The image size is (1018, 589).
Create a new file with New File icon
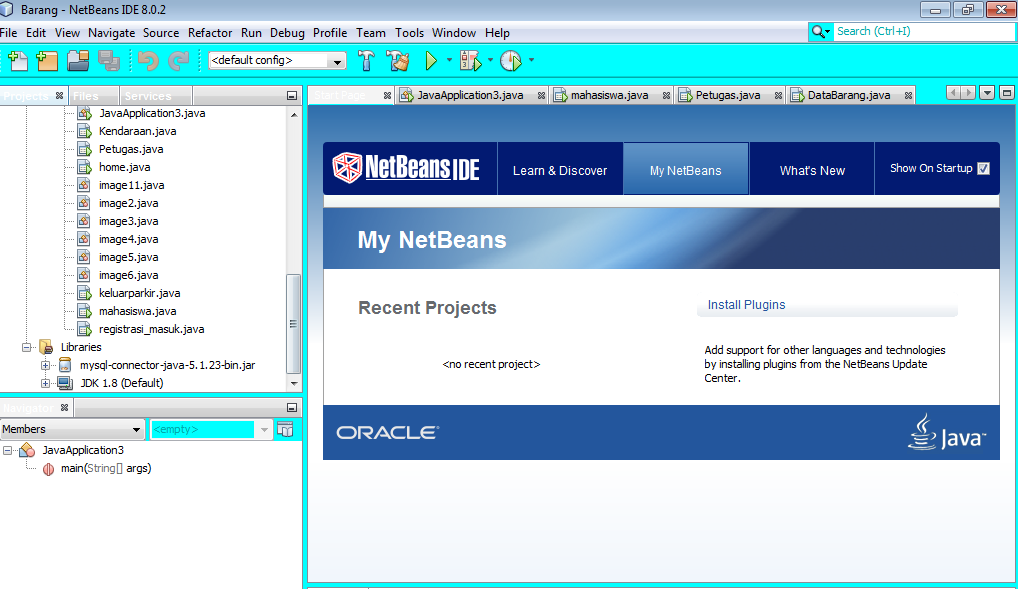pos(18,61)
